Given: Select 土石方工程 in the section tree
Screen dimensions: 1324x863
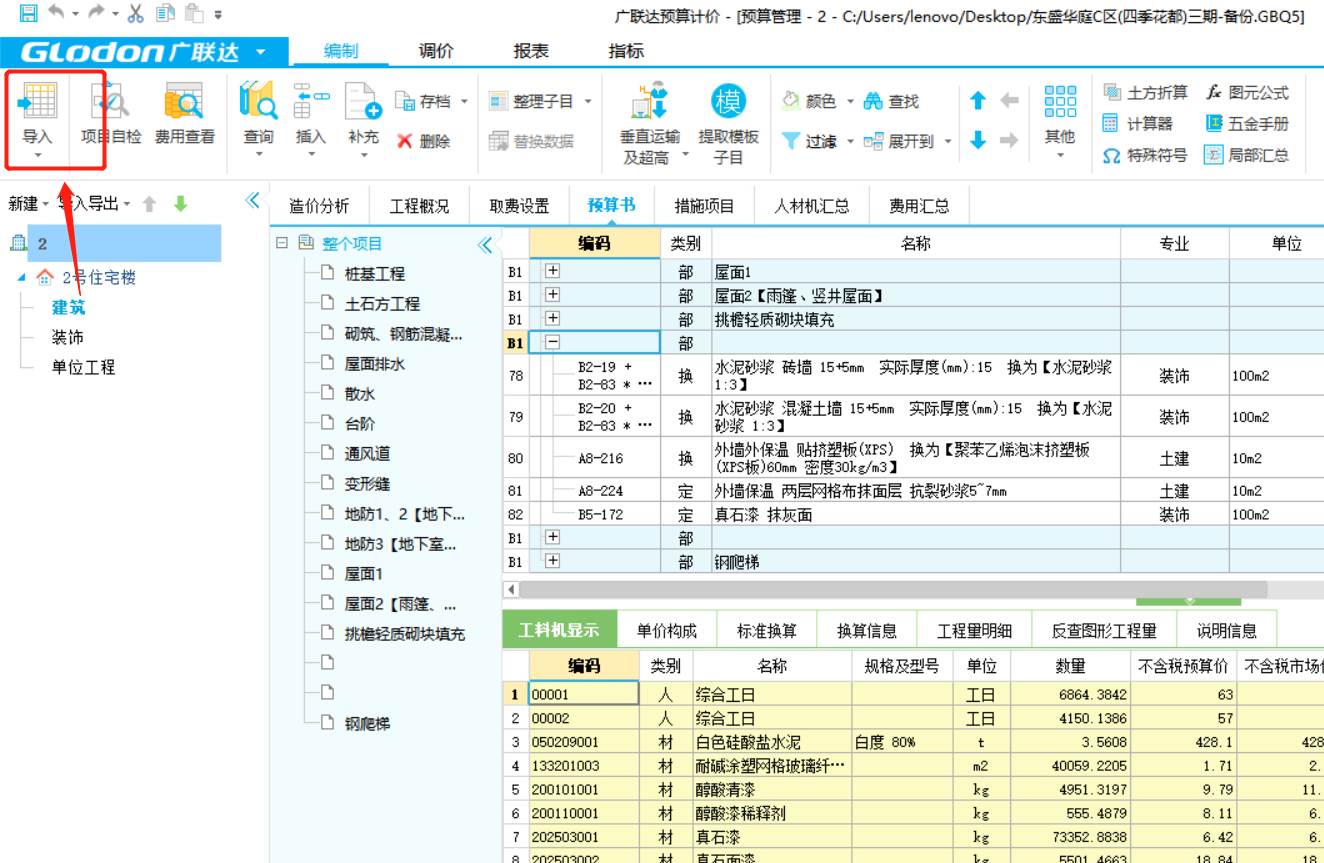Looking at the screenshot, I should coord(382,304).
